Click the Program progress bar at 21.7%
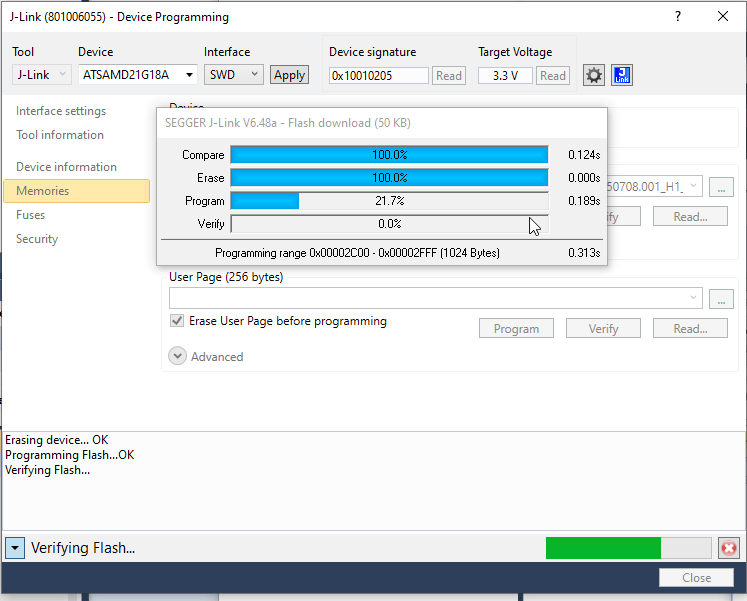This screenshot has height=601, width=747. [x=390, y=200]
